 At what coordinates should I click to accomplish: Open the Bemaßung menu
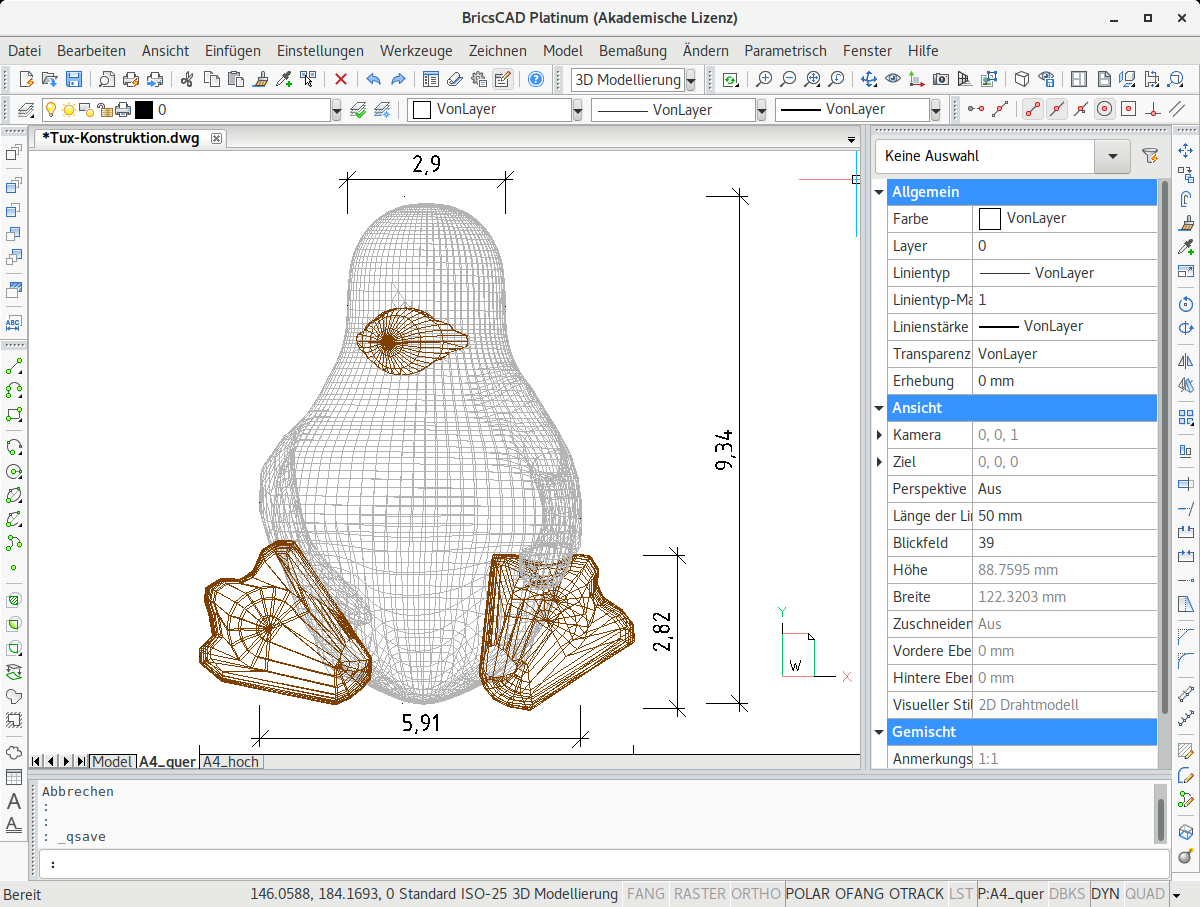pos(632,50)
